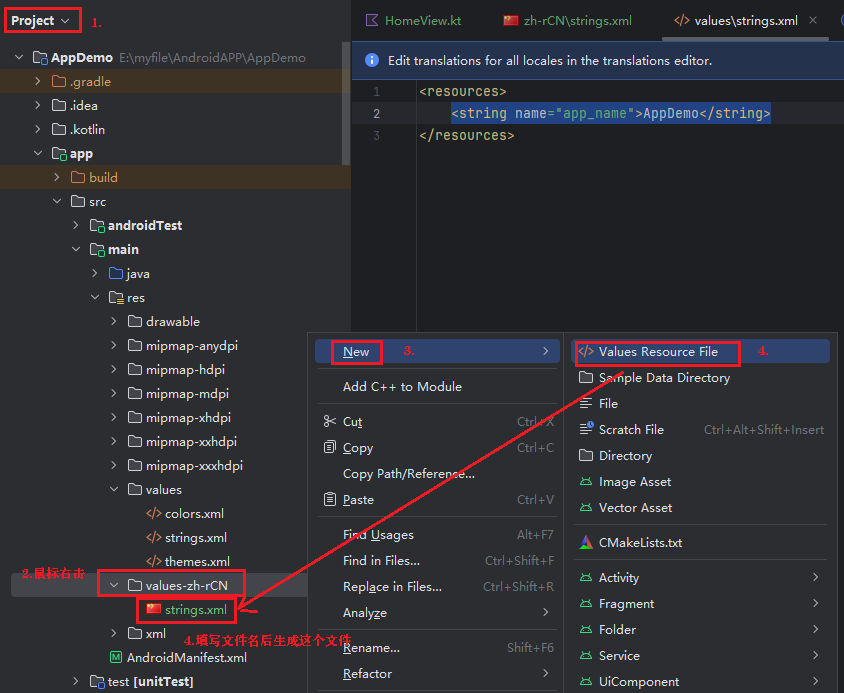This screenshot has width=844, height=693.
Task: Choose Copy Path/Reference...
Action: (438, 474)
